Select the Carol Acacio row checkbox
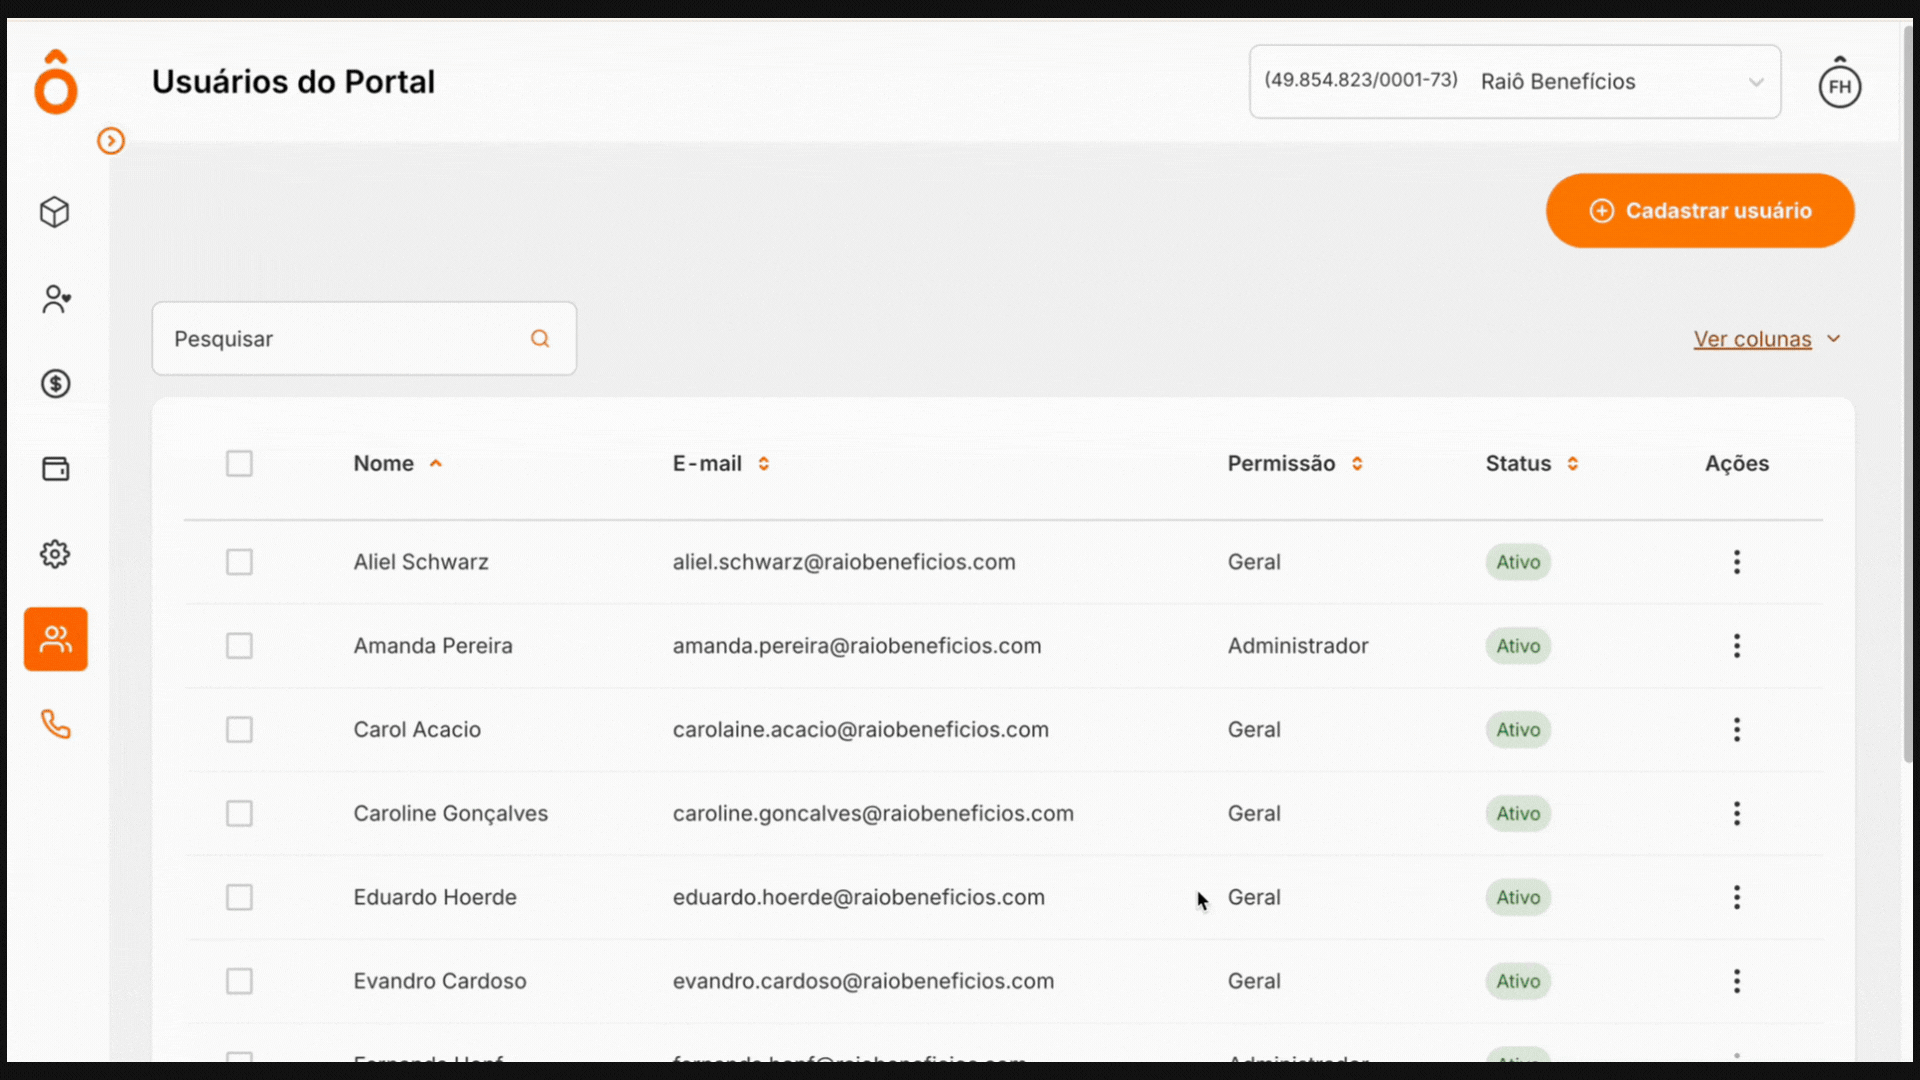 click(x=239, y=730)
